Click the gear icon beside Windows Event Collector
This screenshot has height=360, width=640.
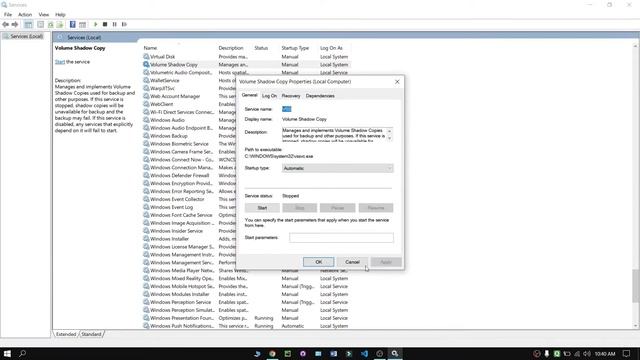[x=146, y=199]
